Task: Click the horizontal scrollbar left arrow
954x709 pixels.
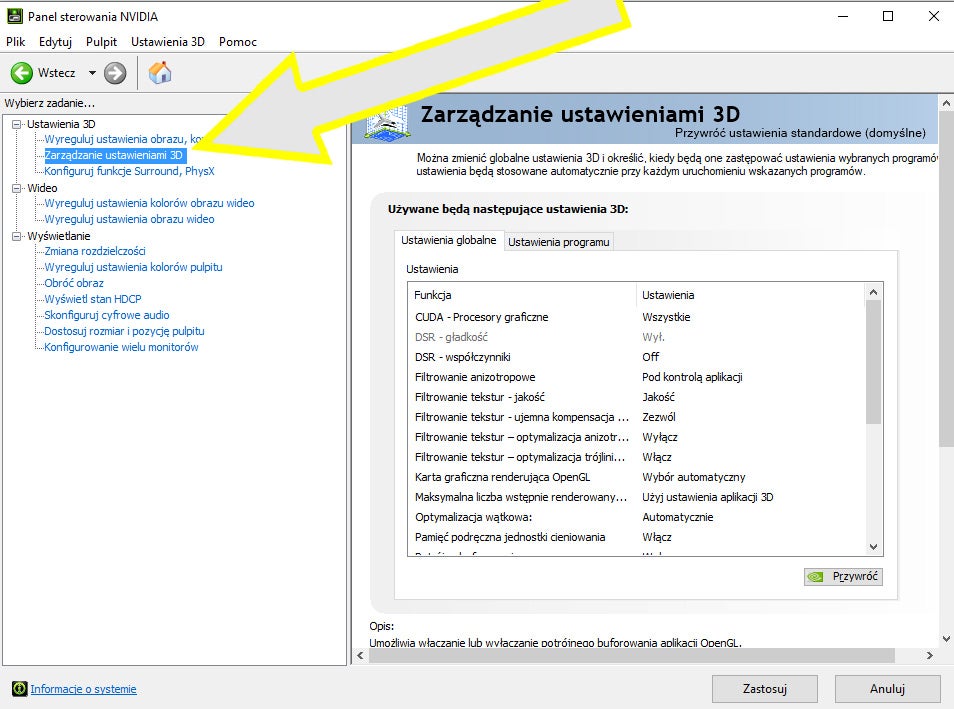Action: (360, 655)
